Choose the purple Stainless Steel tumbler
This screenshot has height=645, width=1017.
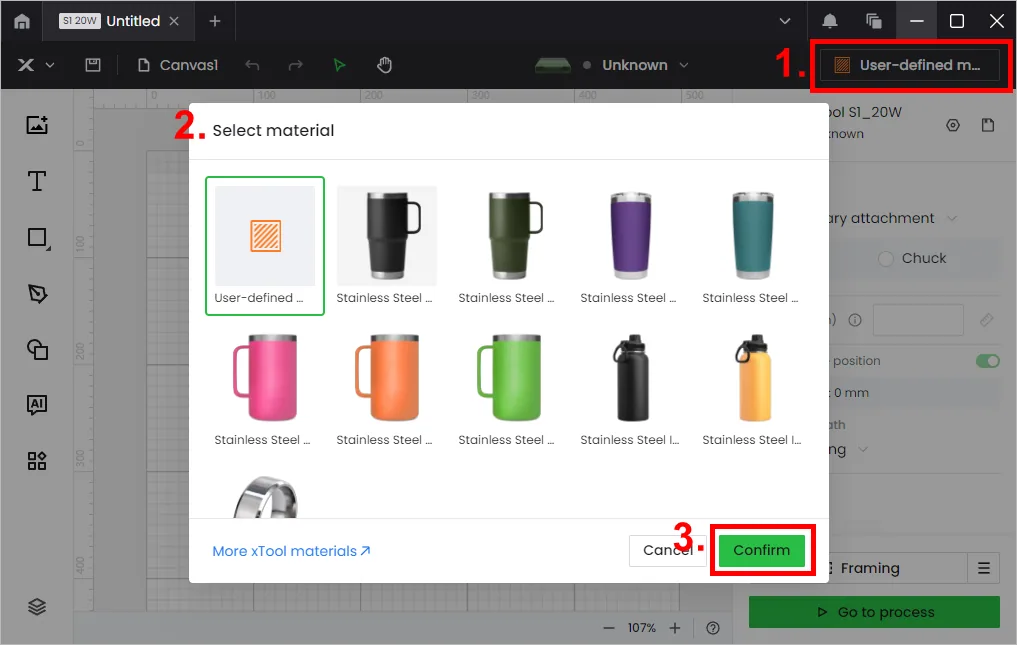click(x=629, y=247)
